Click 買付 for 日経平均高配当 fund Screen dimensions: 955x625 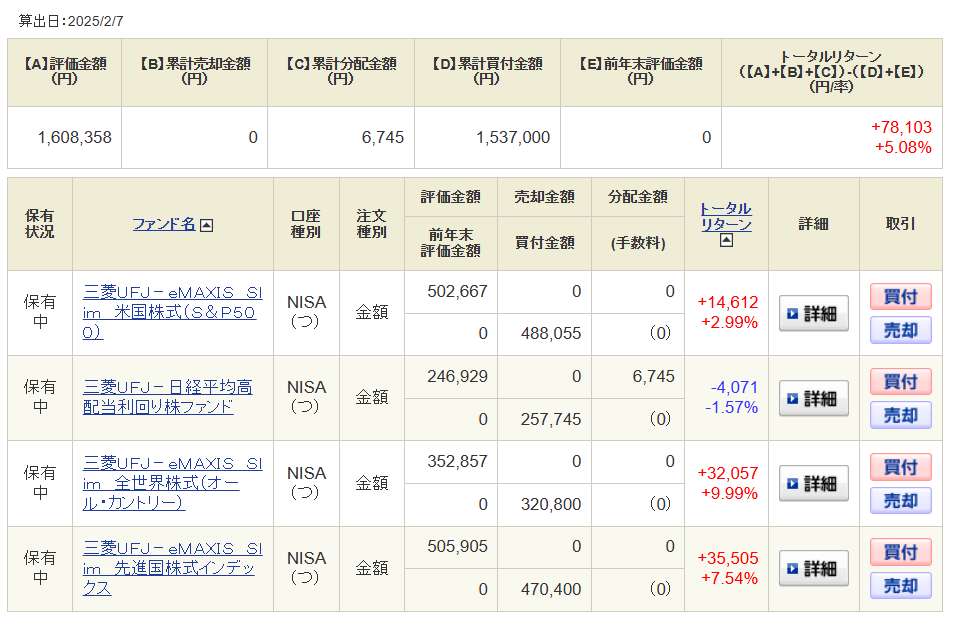901,382
